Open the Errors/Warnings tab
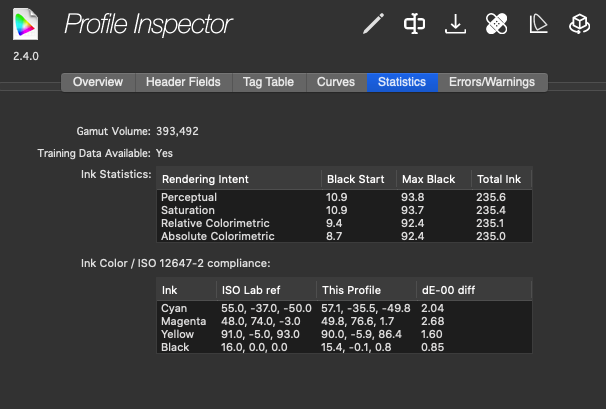This screenshot has height=409, width=606. click(492, 82)
